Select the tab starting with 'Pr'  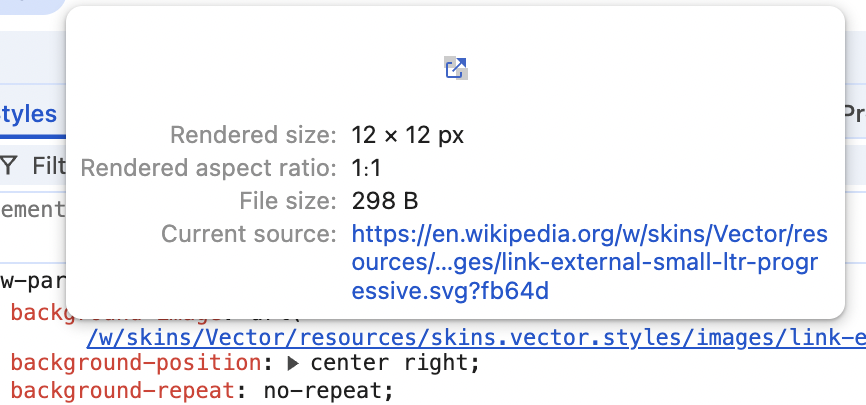coord(855,114)
